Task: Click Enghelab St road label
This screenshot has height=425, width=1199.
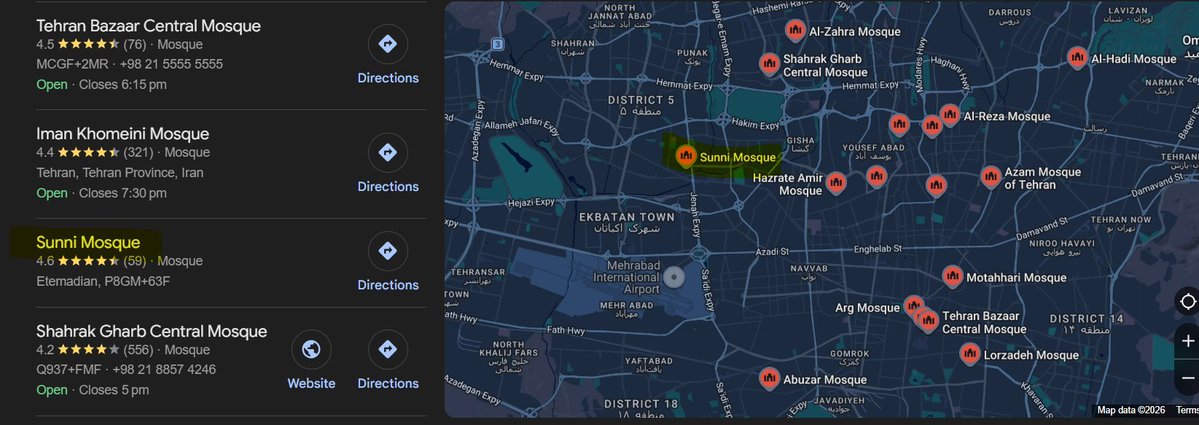Action: (878, 249)
